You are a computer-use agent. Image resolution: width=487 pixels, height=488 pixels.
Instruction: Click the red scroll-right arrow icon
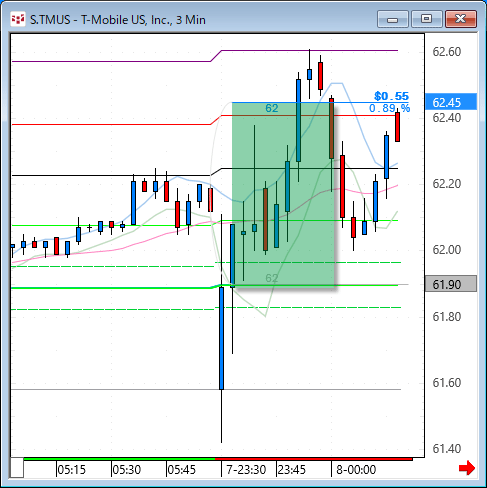(467, 468)
